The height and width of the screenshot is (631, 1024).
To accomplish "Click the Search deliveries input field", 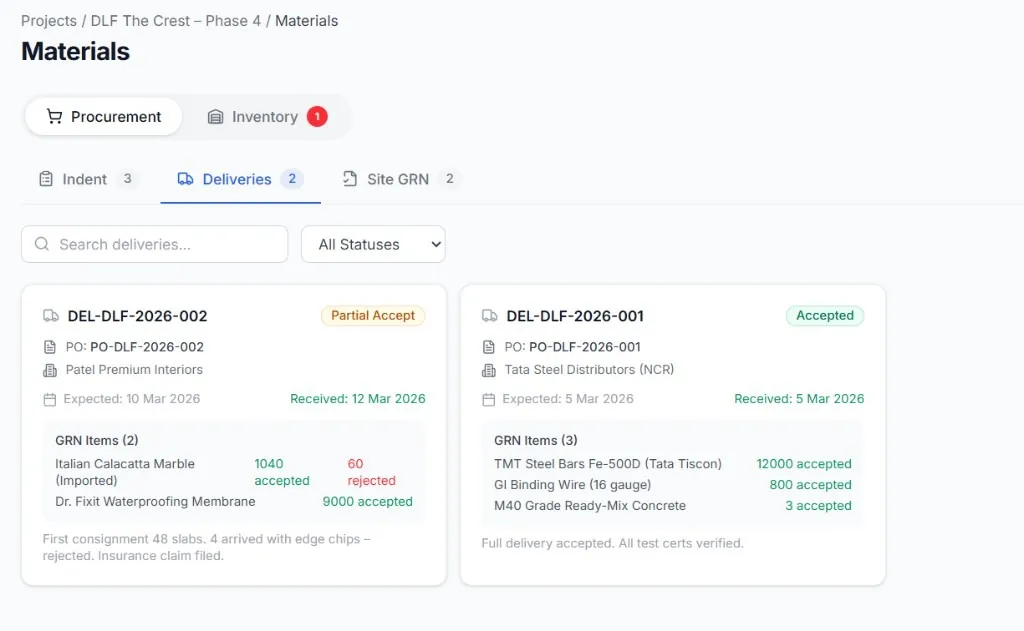I will point(155,244).
